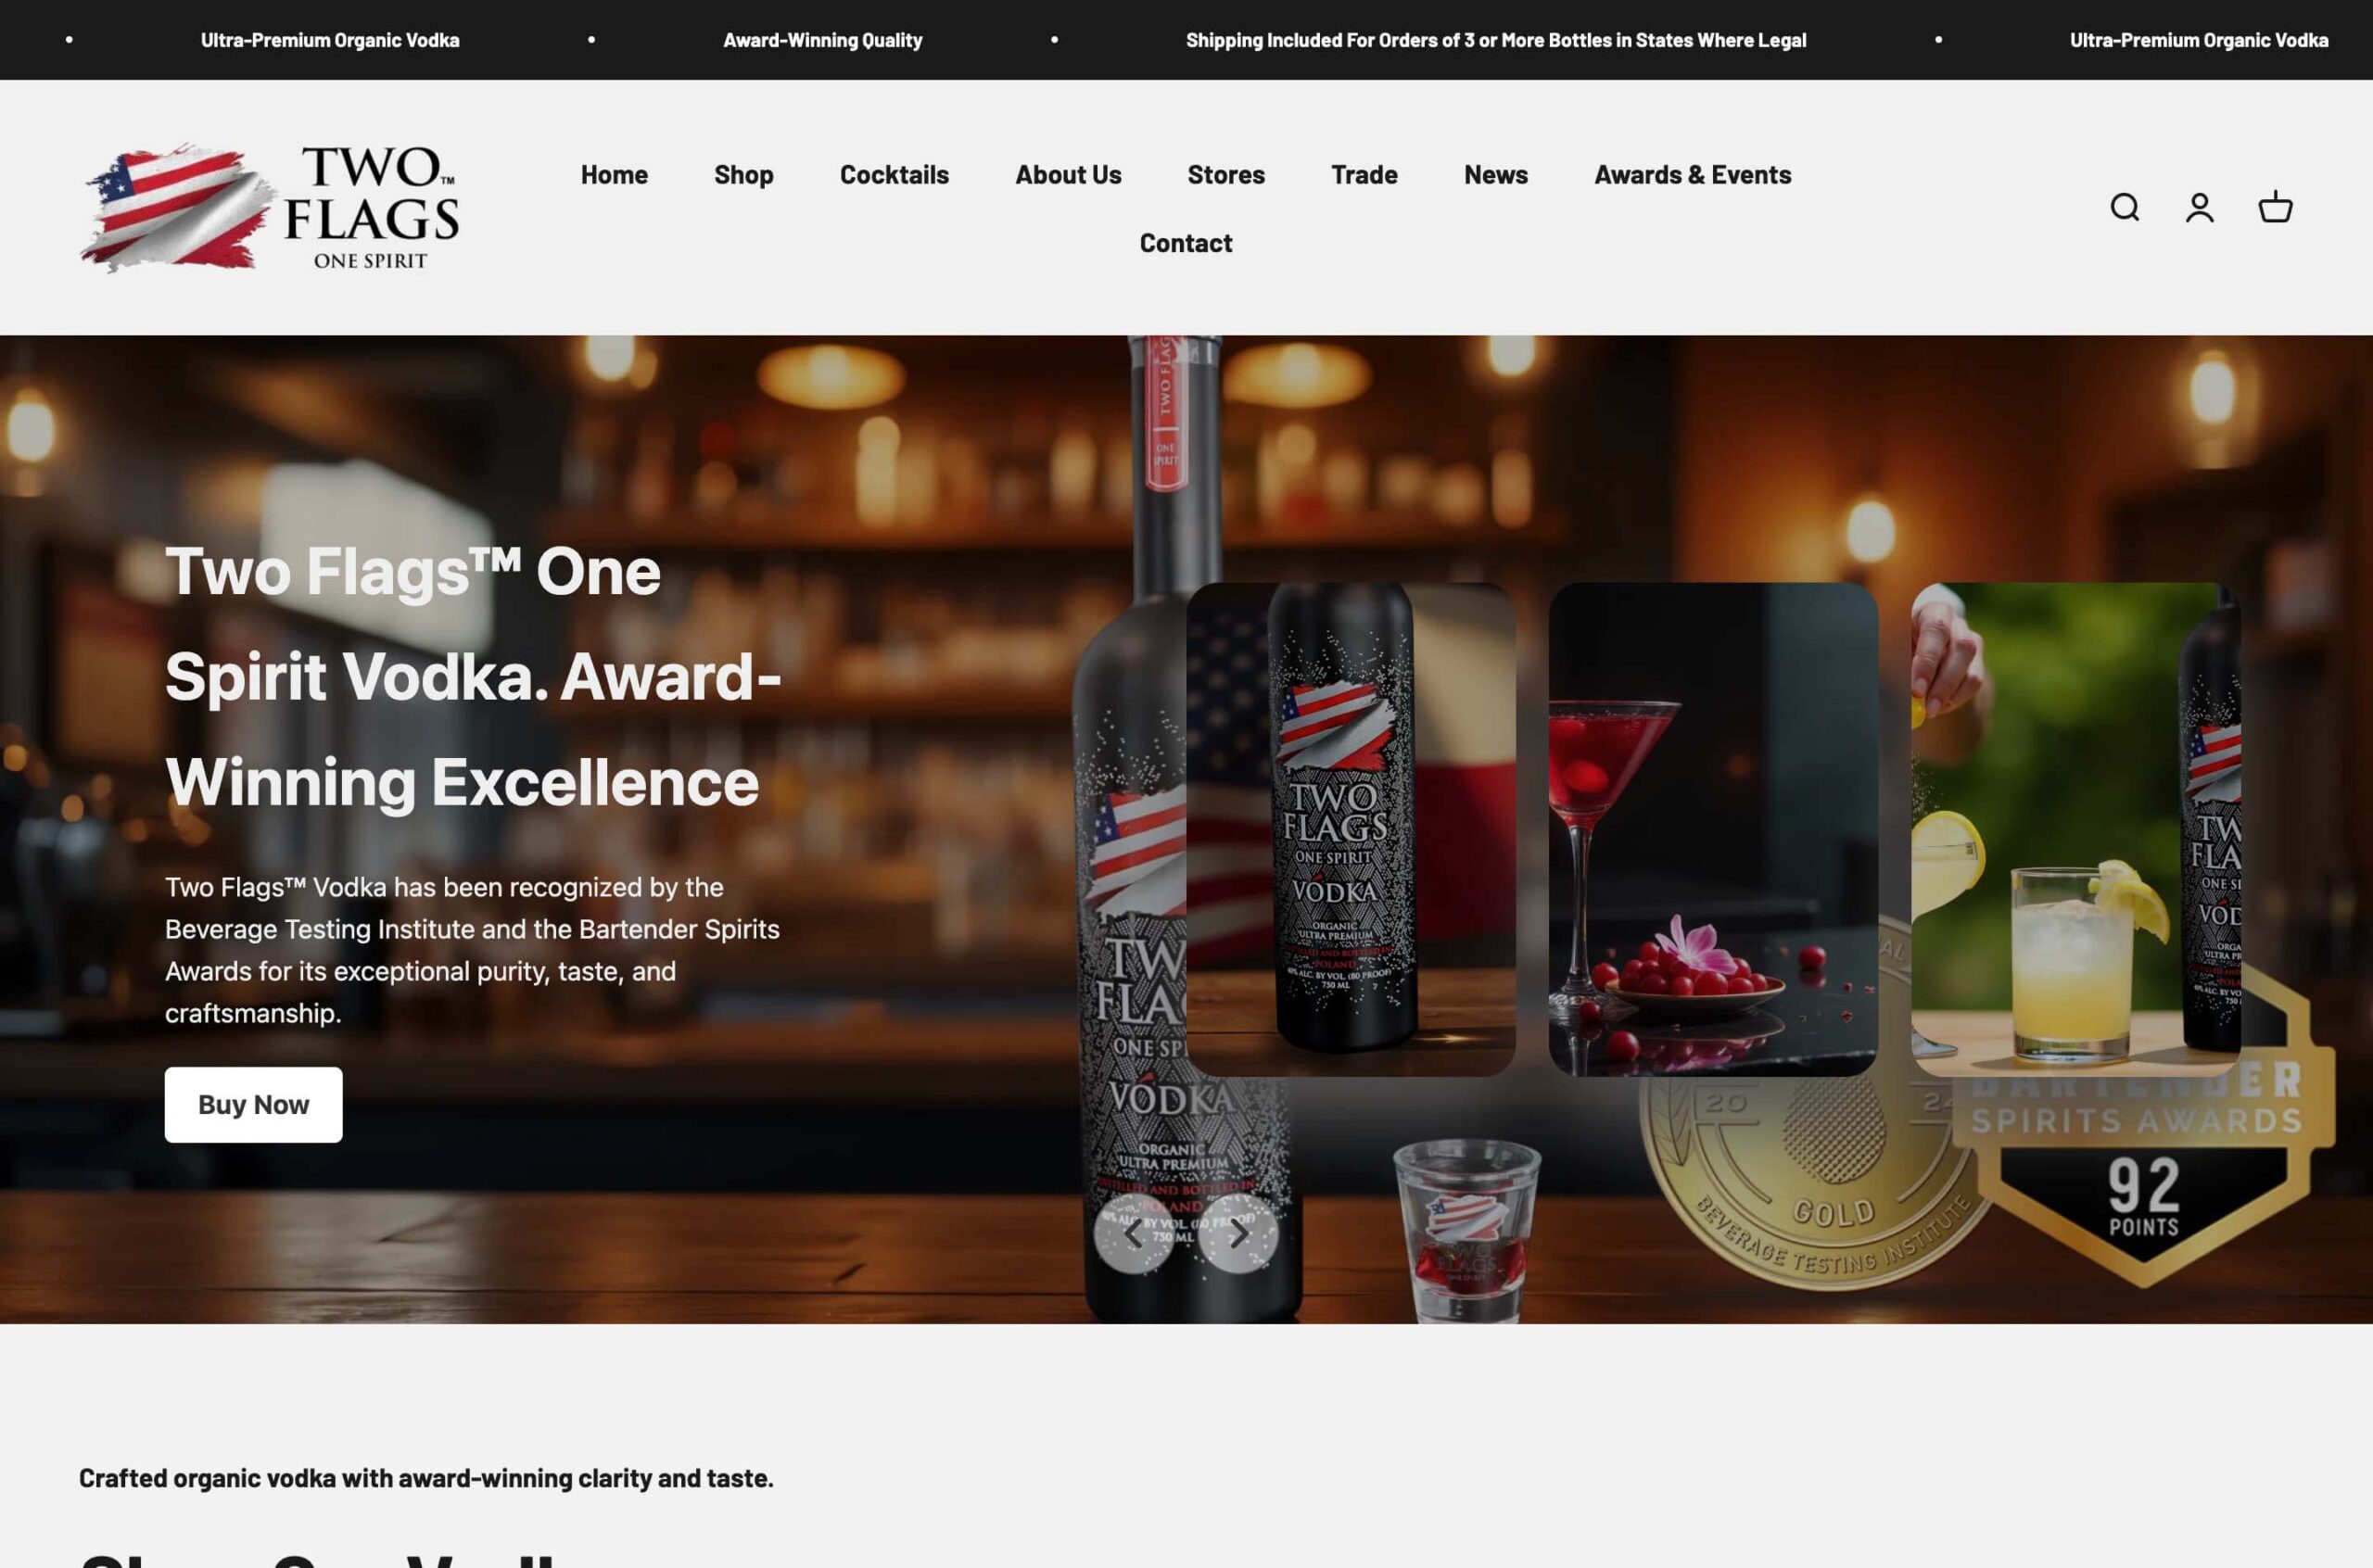The height and width of the screenshot is (1568, 2373).
Task: Open the About Us page
Action: click(x=1068, y=174)
